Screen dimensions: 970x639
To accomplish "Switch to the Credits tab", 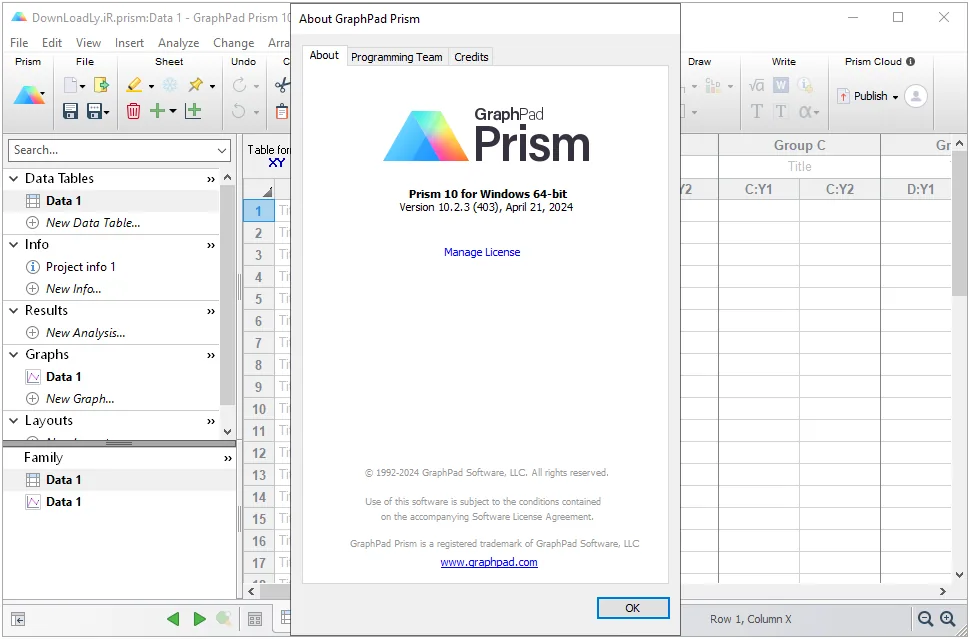I will pos(471,57).
